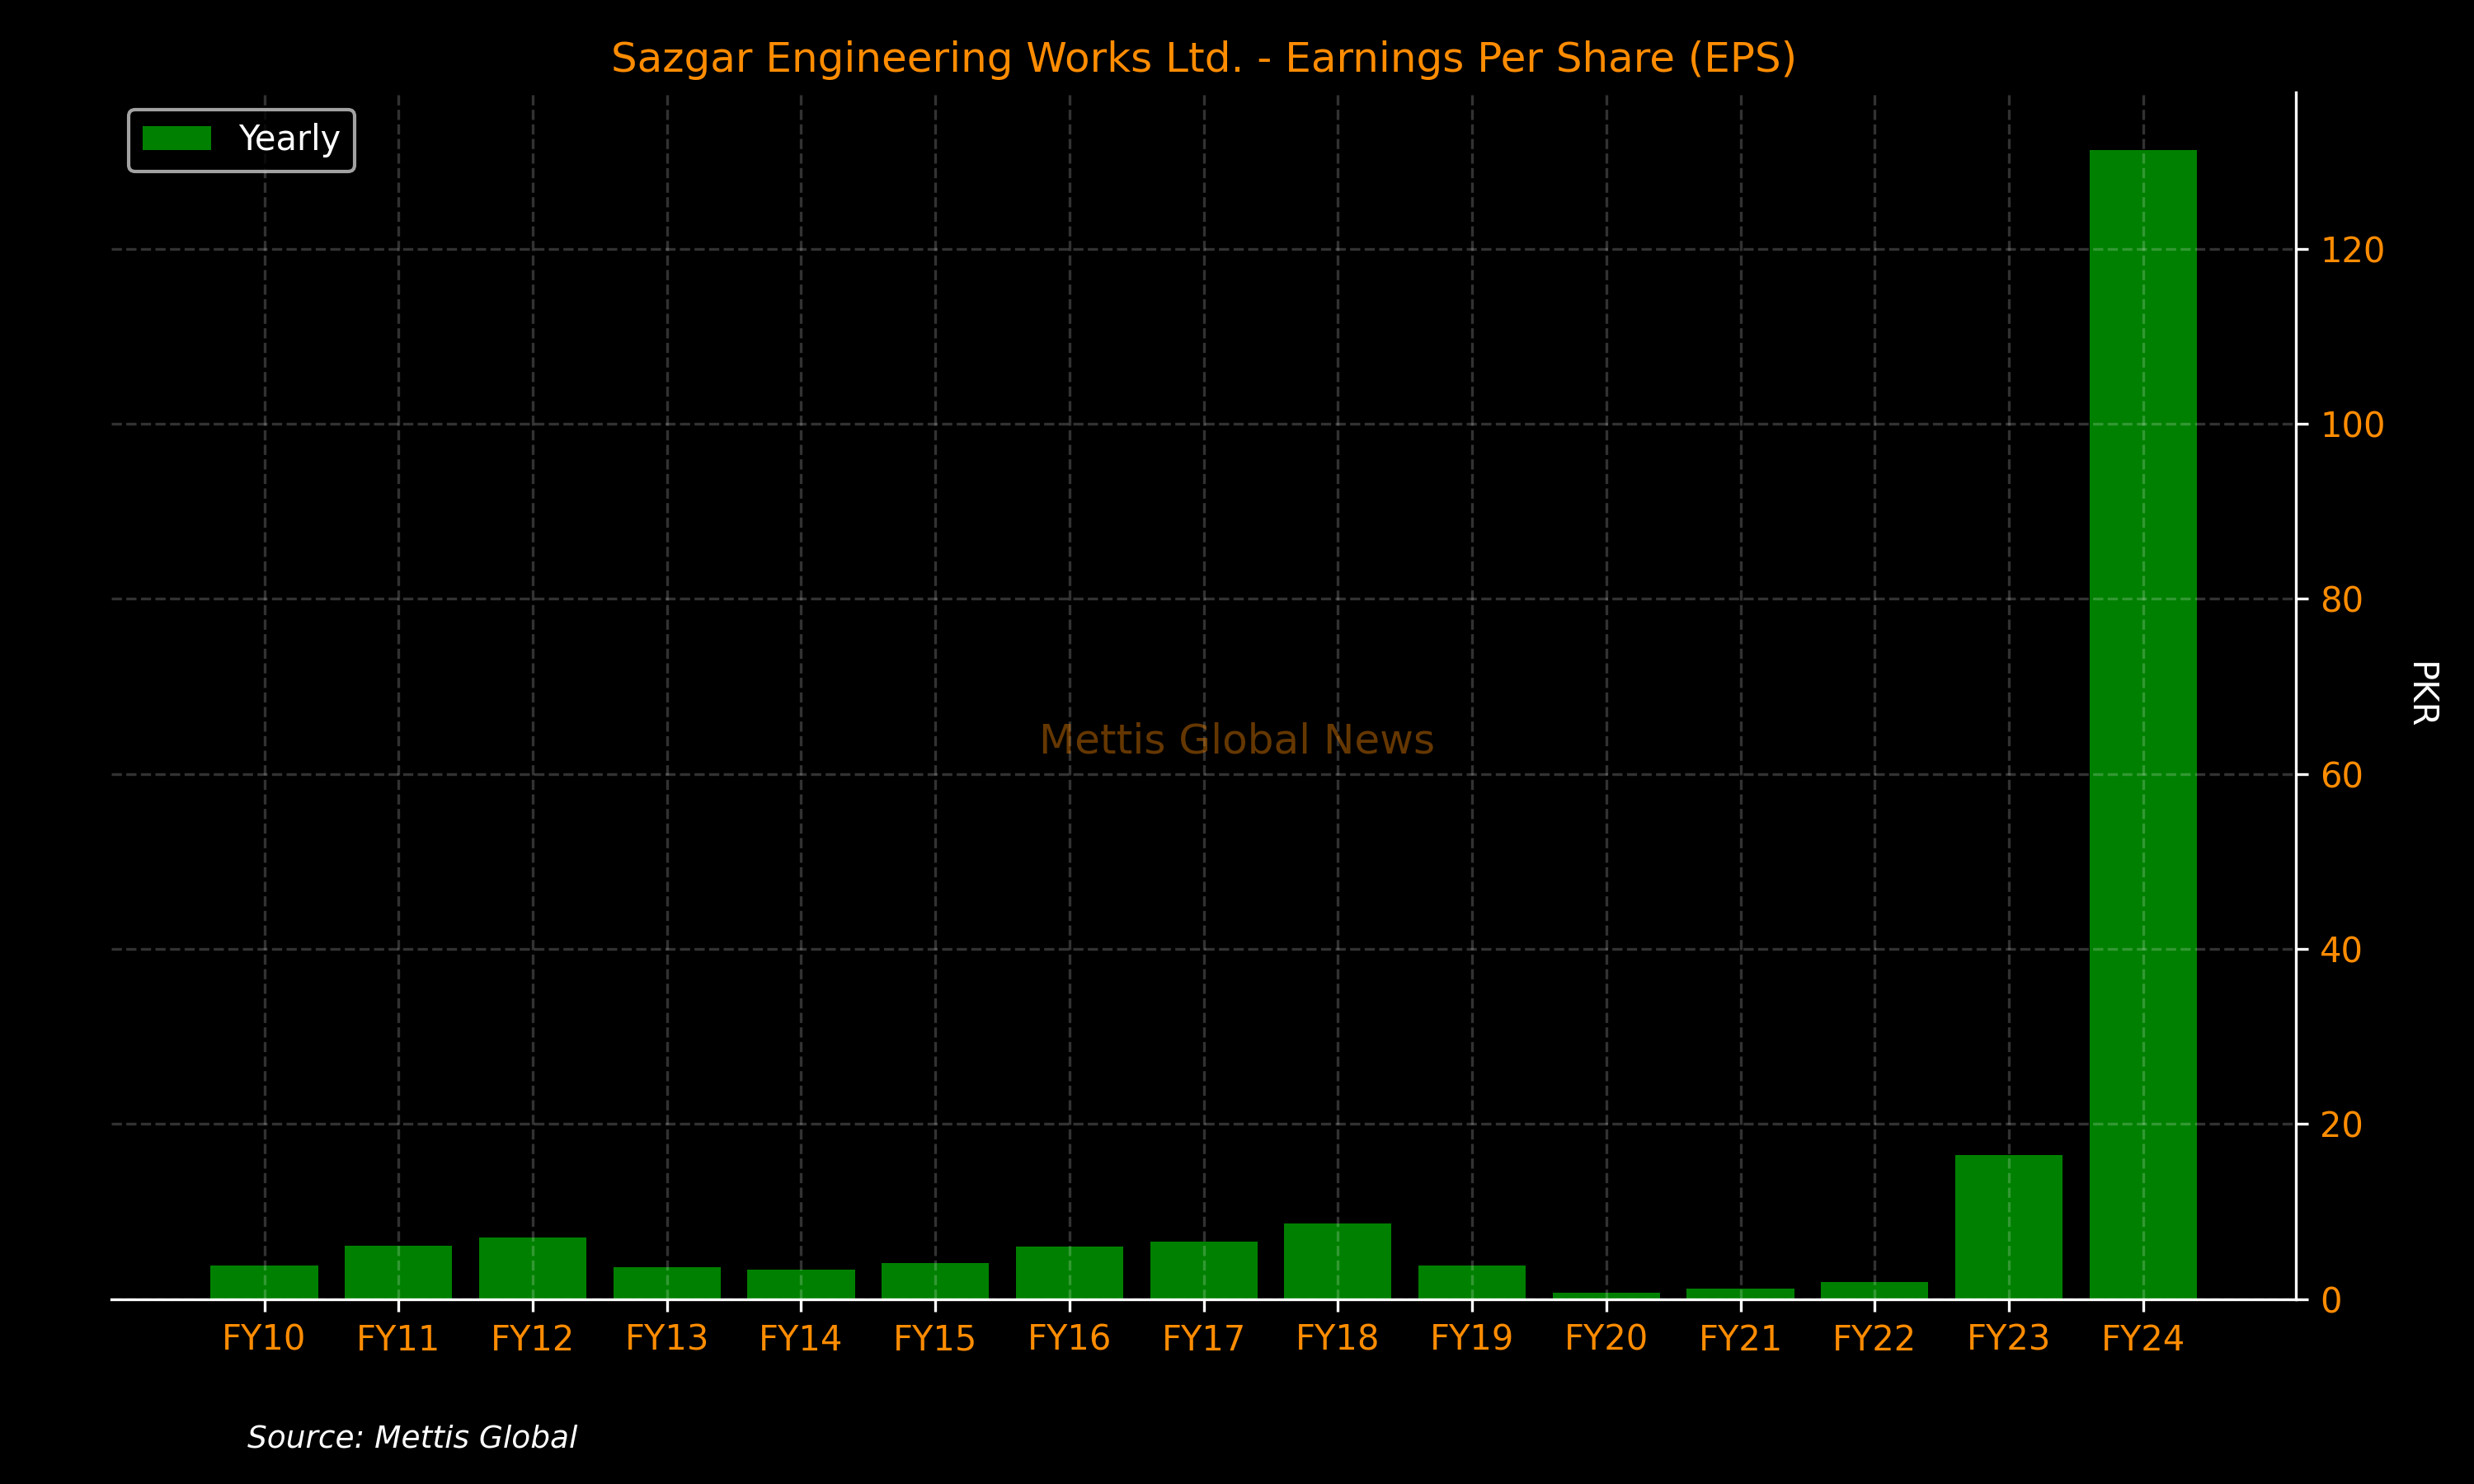Click the FY16 axis label

(1069, 1338)
